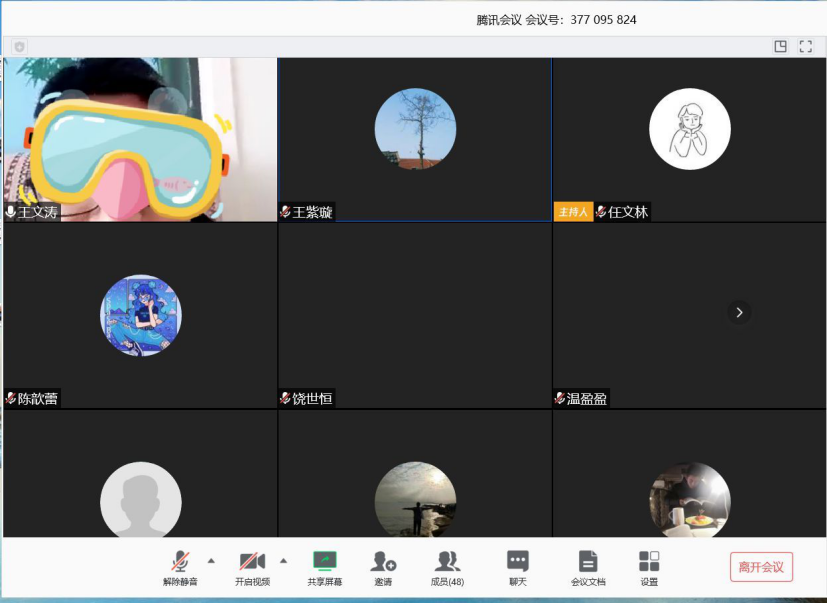Viewport: 828px width, 603px height.
Task: Click the host 任文林's participant tile
Action: click(x=689, y=139)
